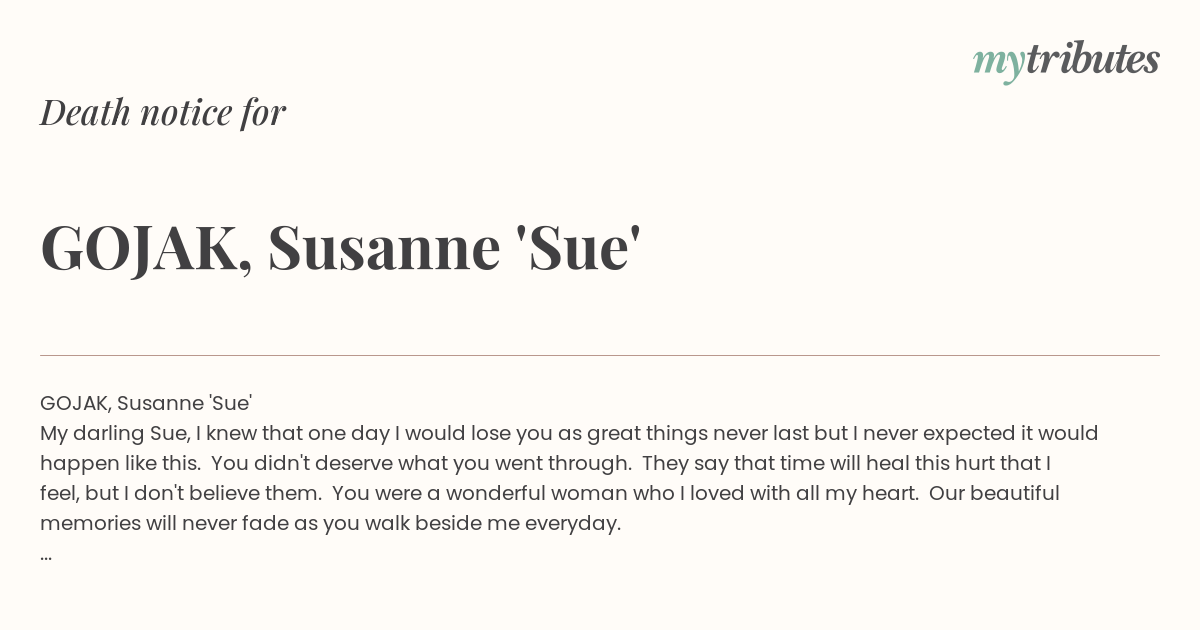This screenshot has height=630, width=1200.
Task: Click the dark 'tributes' in the logo
Action: 1092,59
